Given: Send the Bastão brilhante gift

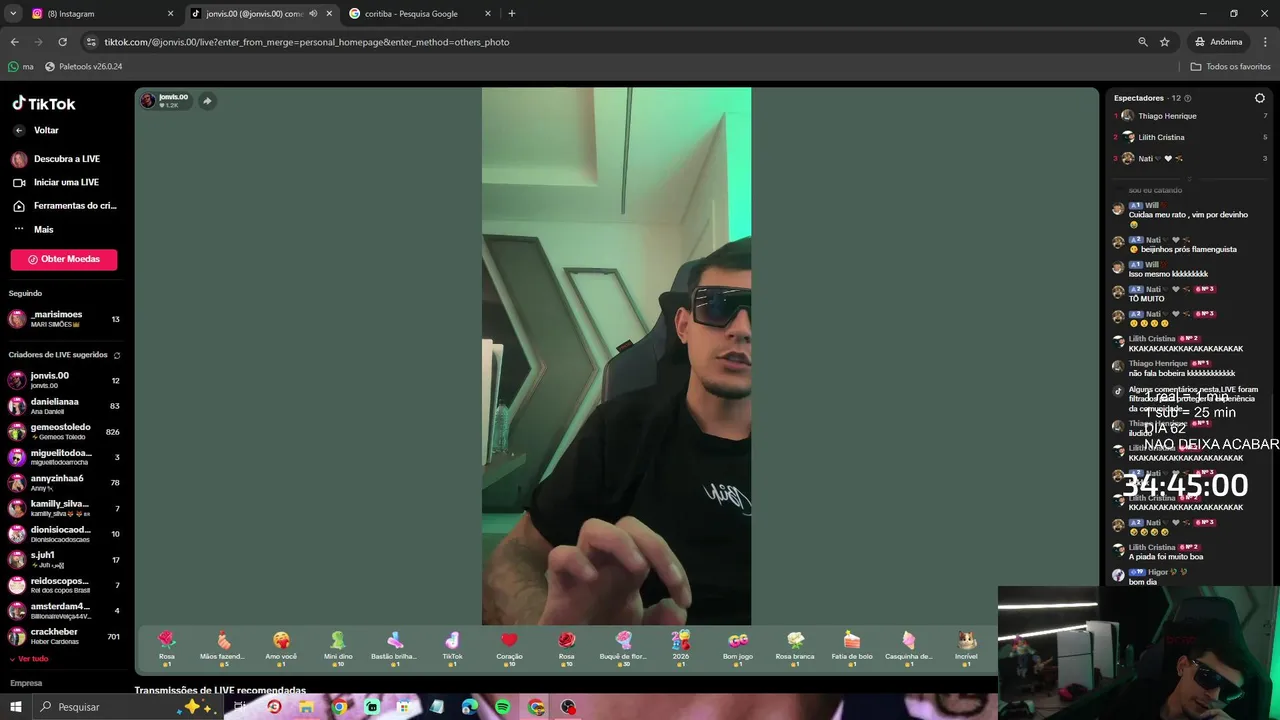Looking at the screenshot, I should 395,648.
